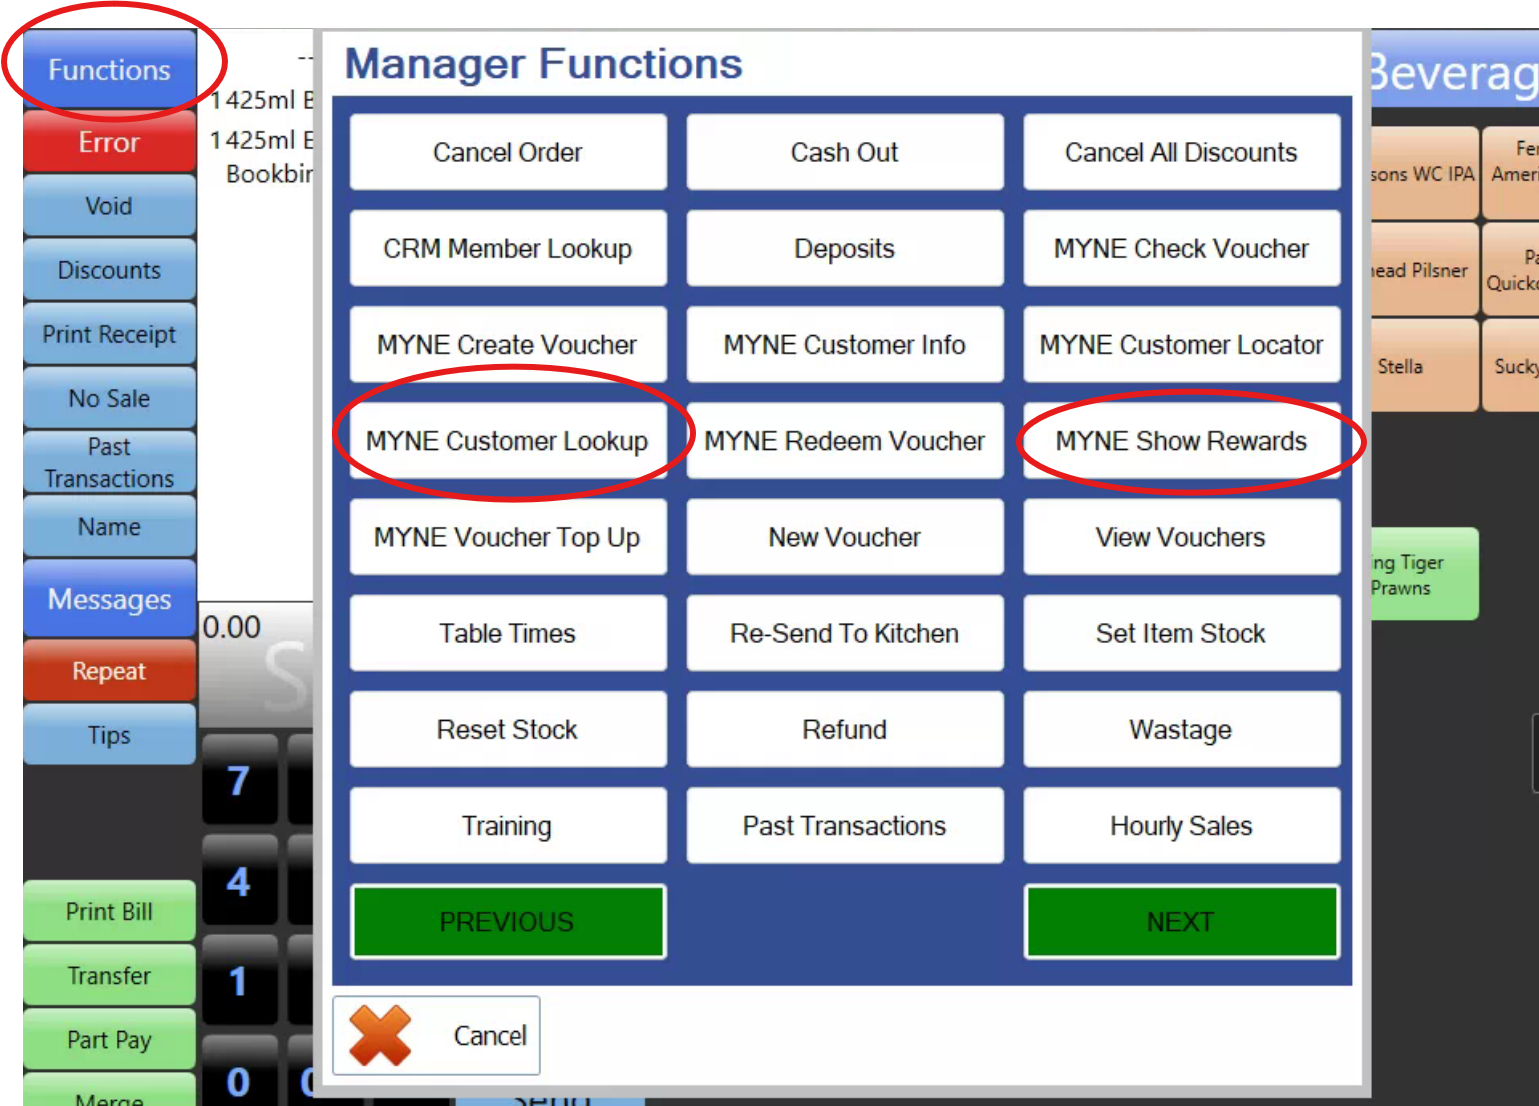
Task: Select the Refund function
Action: click(845, 729)
